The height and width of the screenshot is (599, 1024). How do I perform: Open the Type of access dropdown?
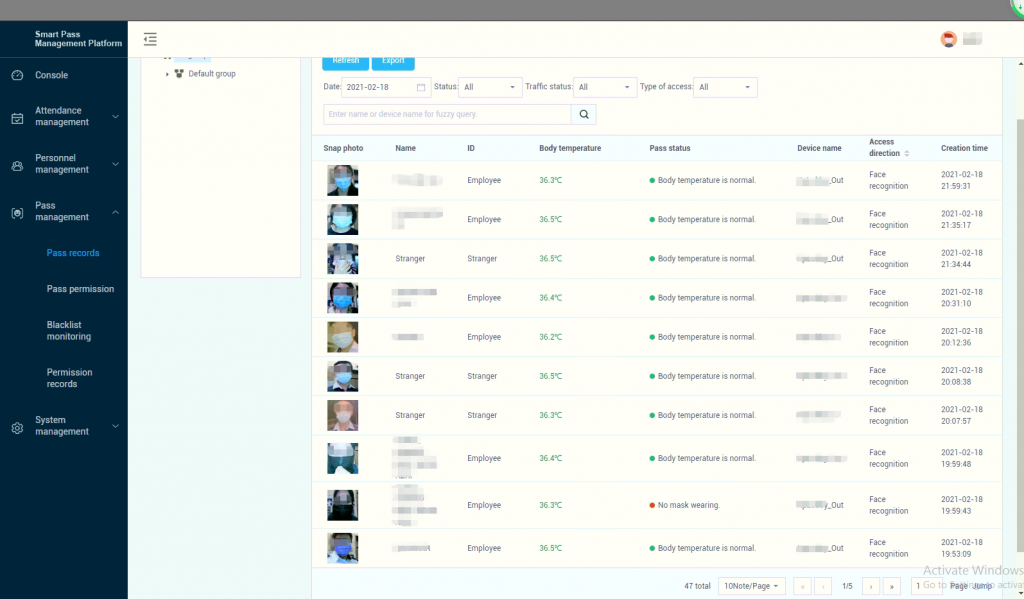point(725,88)
